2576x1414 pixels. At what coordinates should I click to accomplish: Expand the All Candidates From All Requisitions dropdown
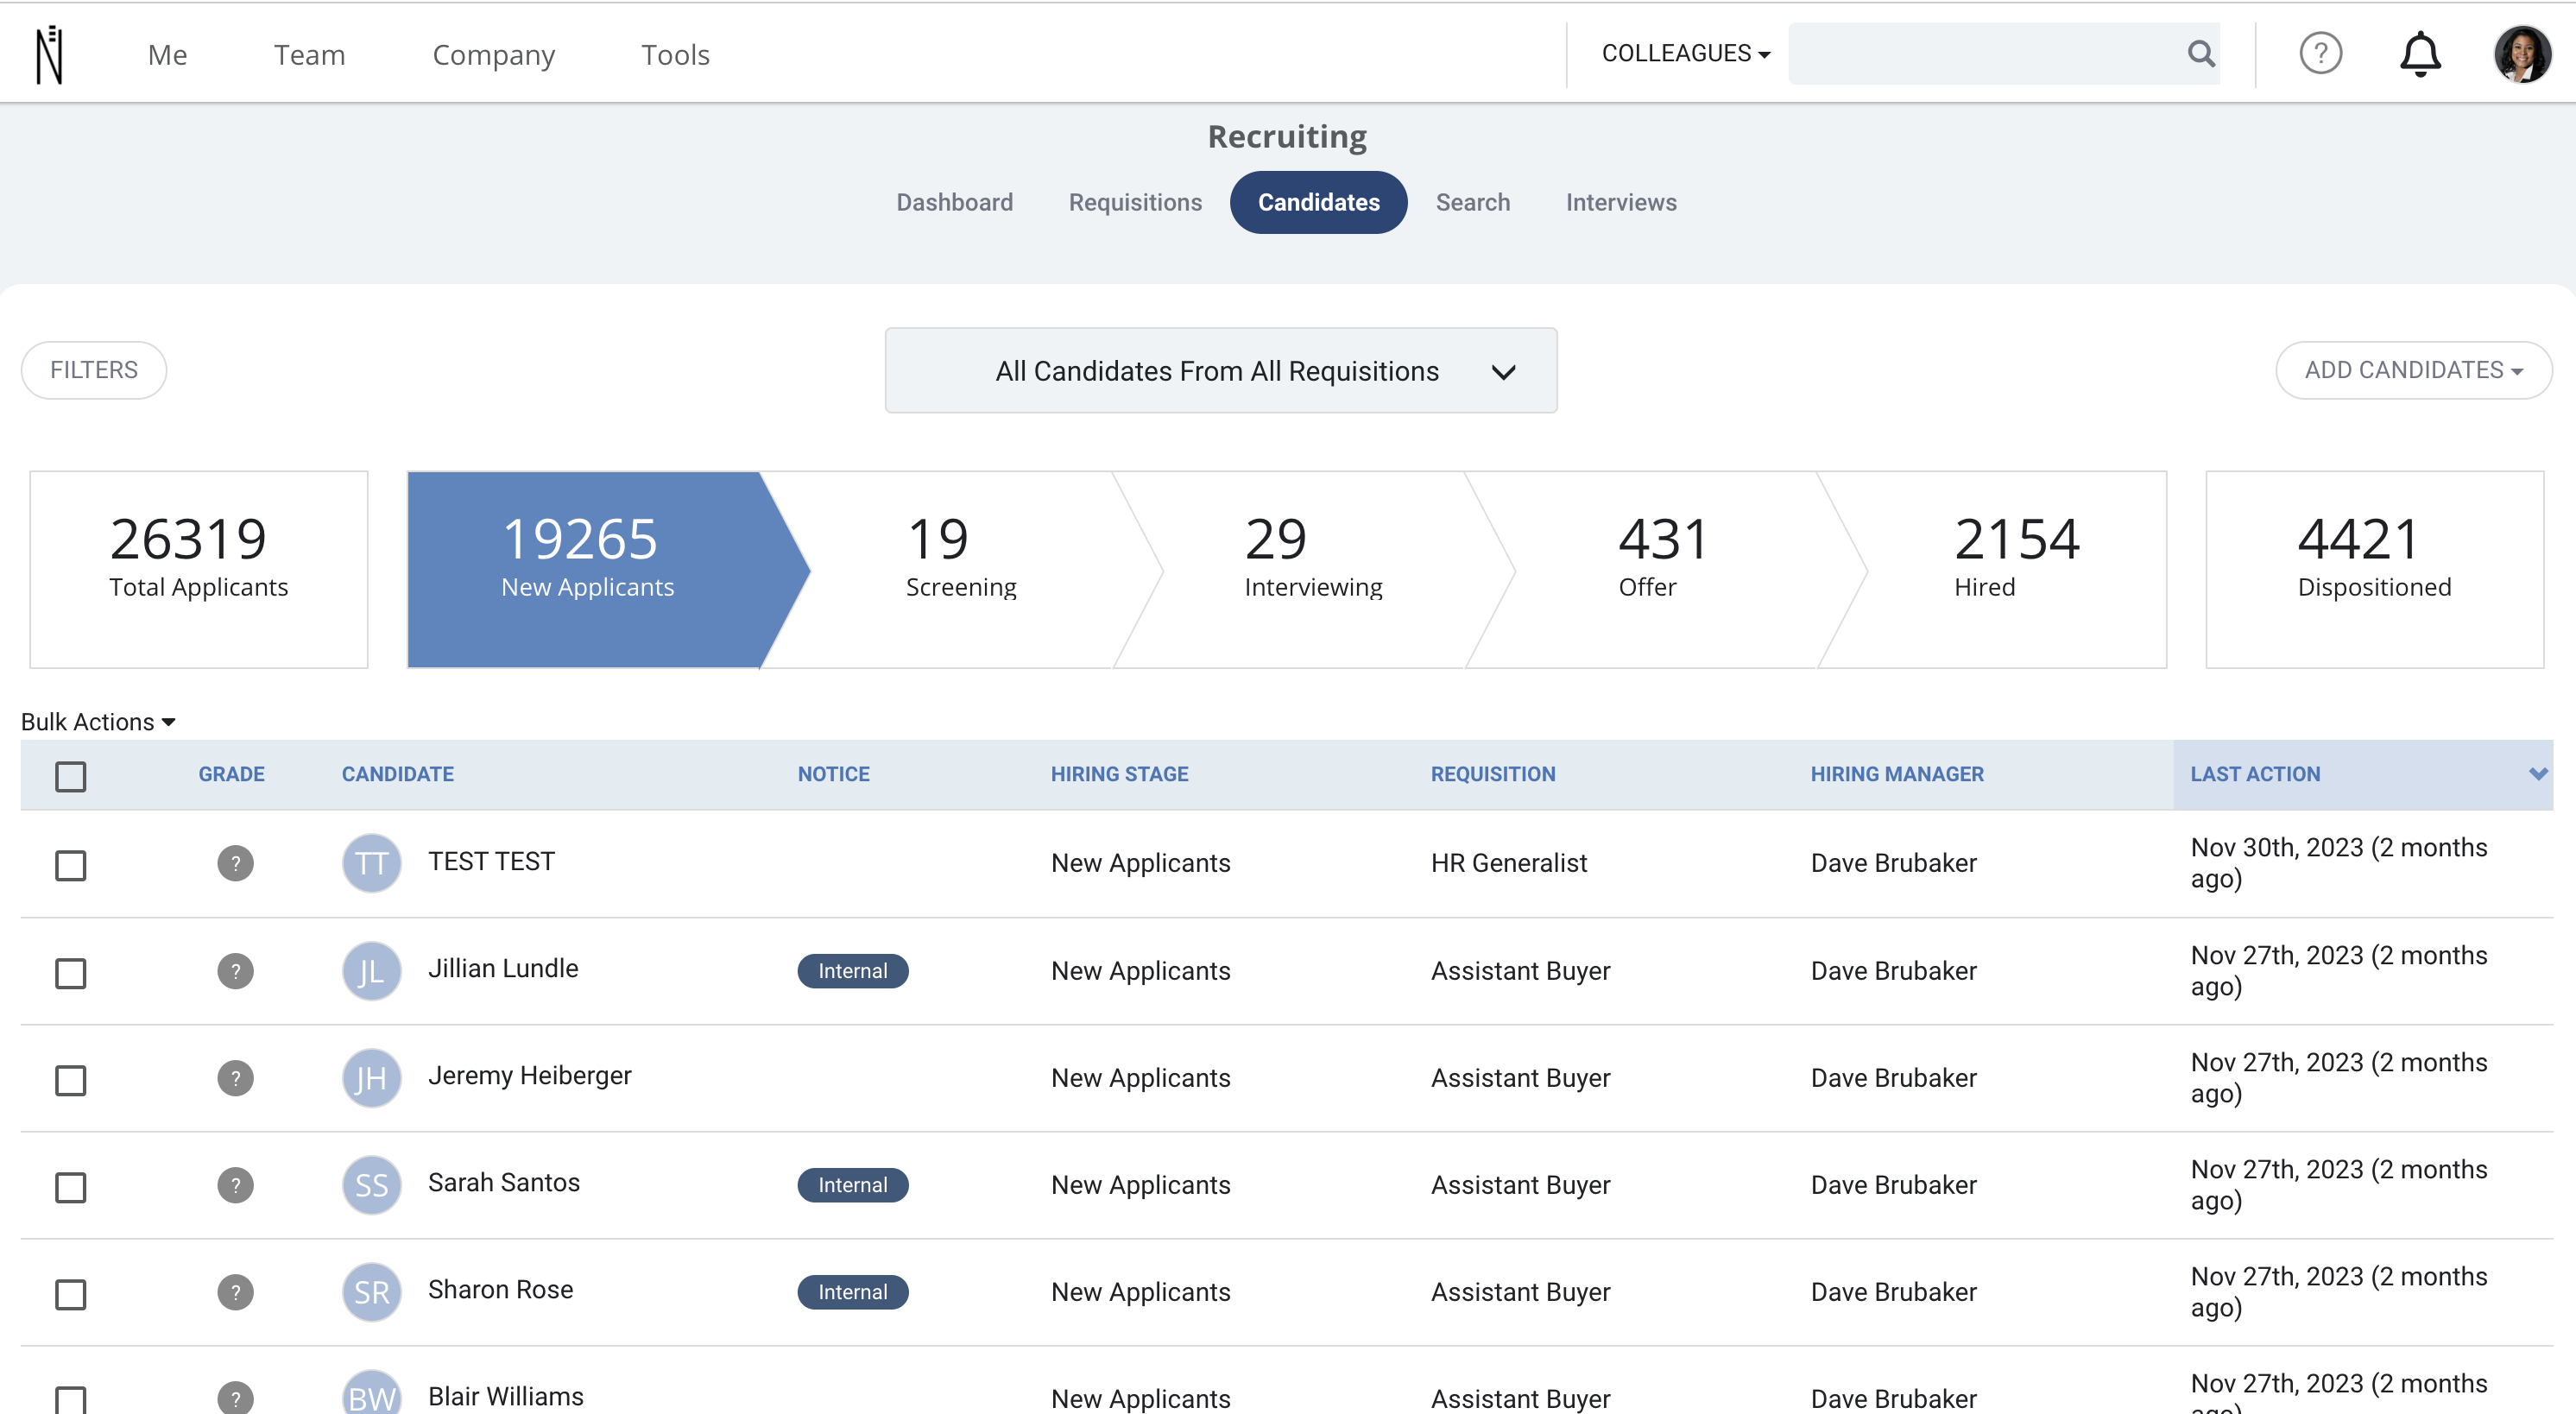[1220, 370]
